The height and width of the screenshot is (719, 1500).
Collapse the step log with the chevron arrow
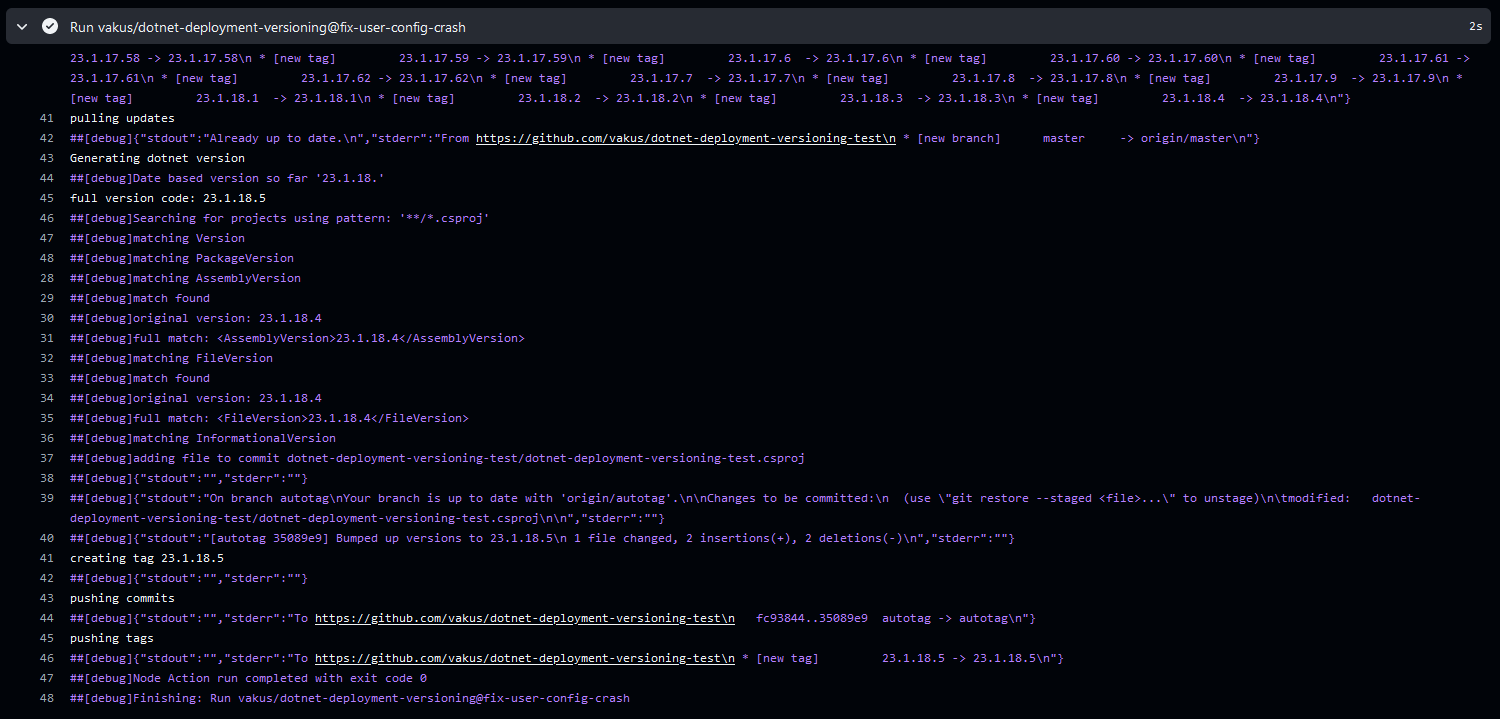21,26
